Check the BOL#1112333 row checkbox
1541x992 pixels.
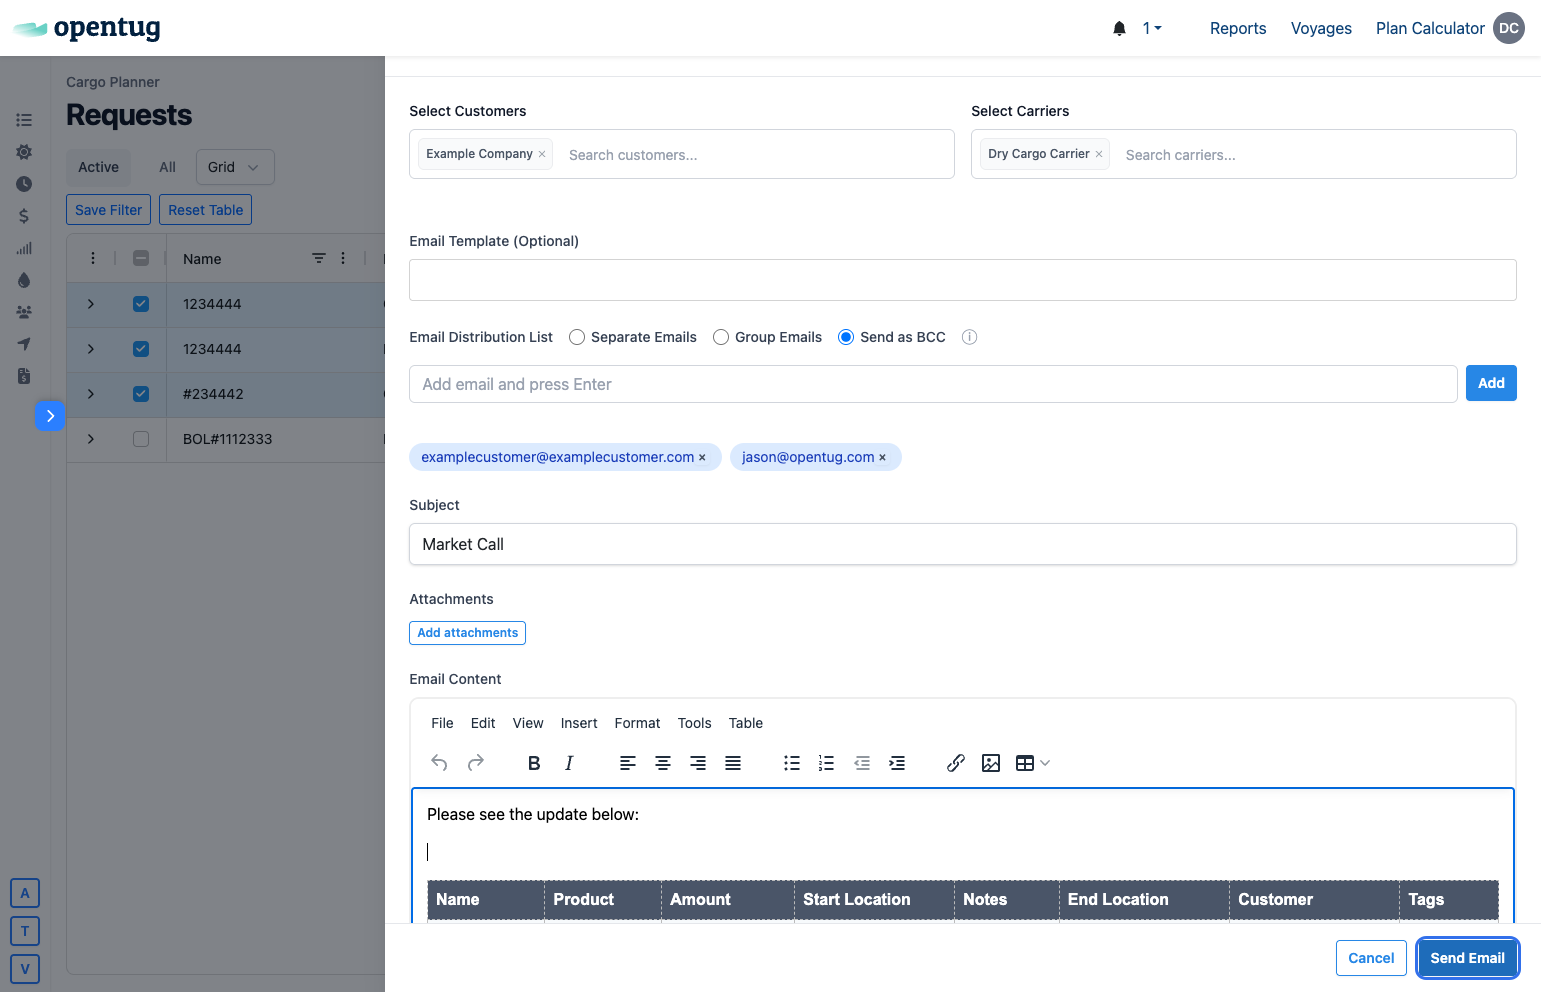141,439
